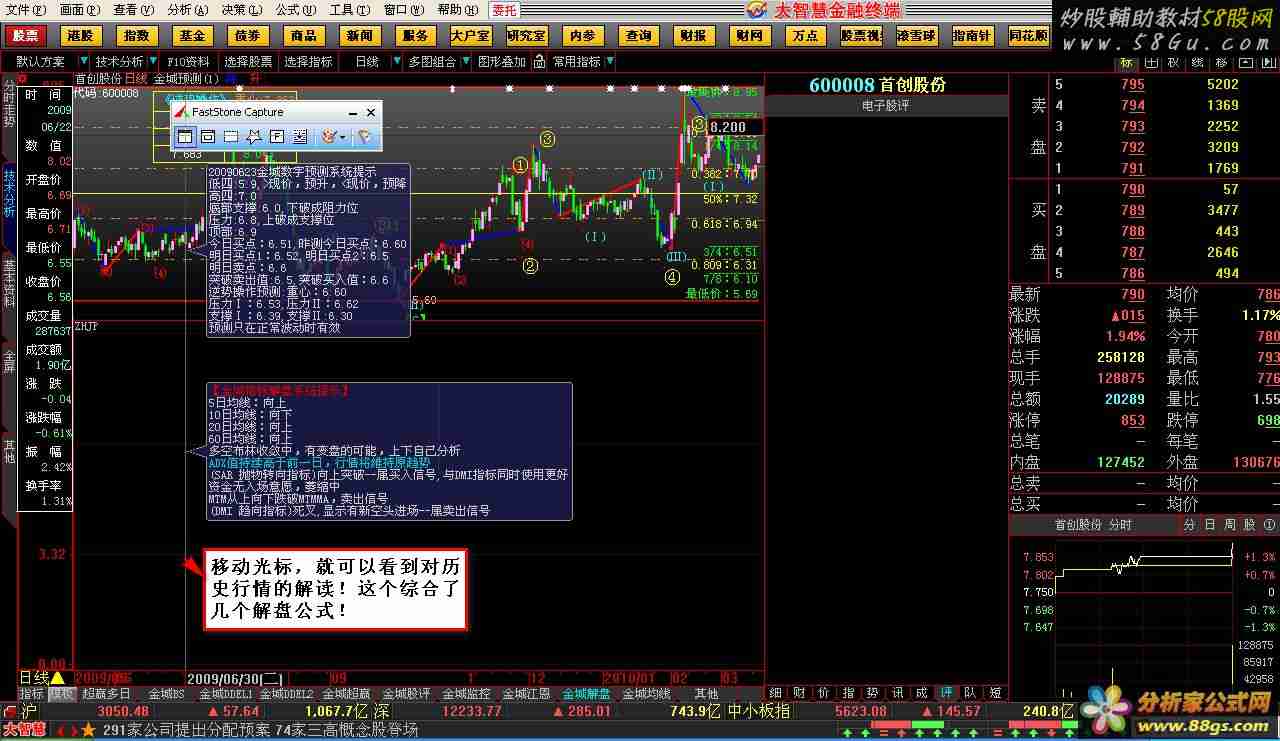This screenshot has height=741, width=1280.
Task: Select the 短 info tab at bottom
Action: point(994,692)
